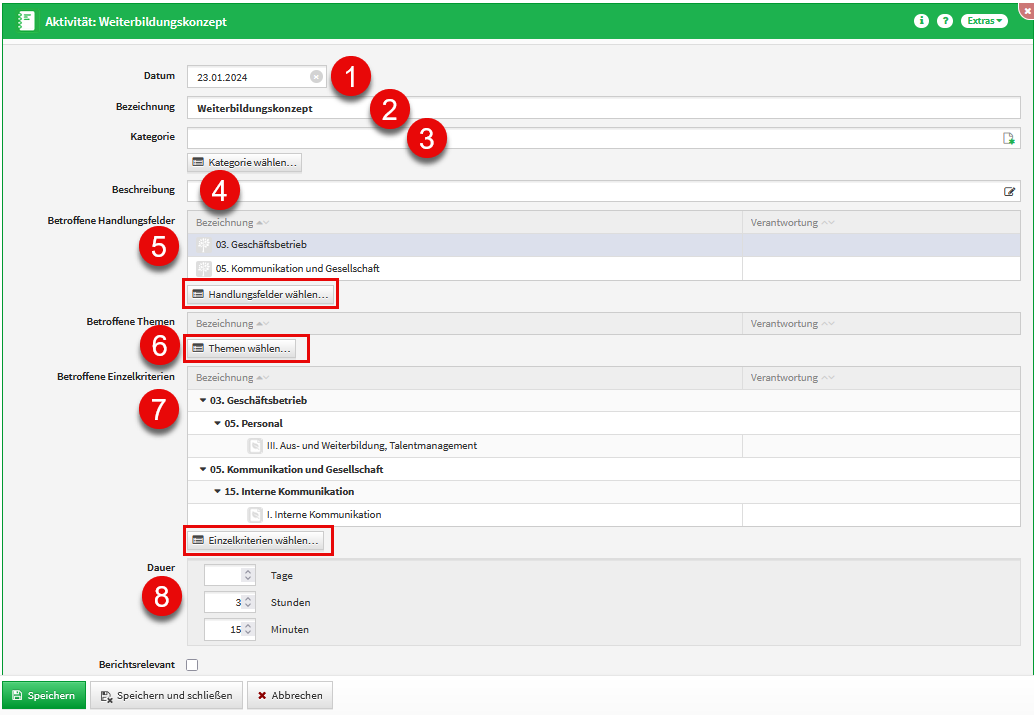Click the Aus- und Weiterbildung criterion icon
This screenshot has height=715, width=1034.
pyautogui.click(x=255, y=446)
